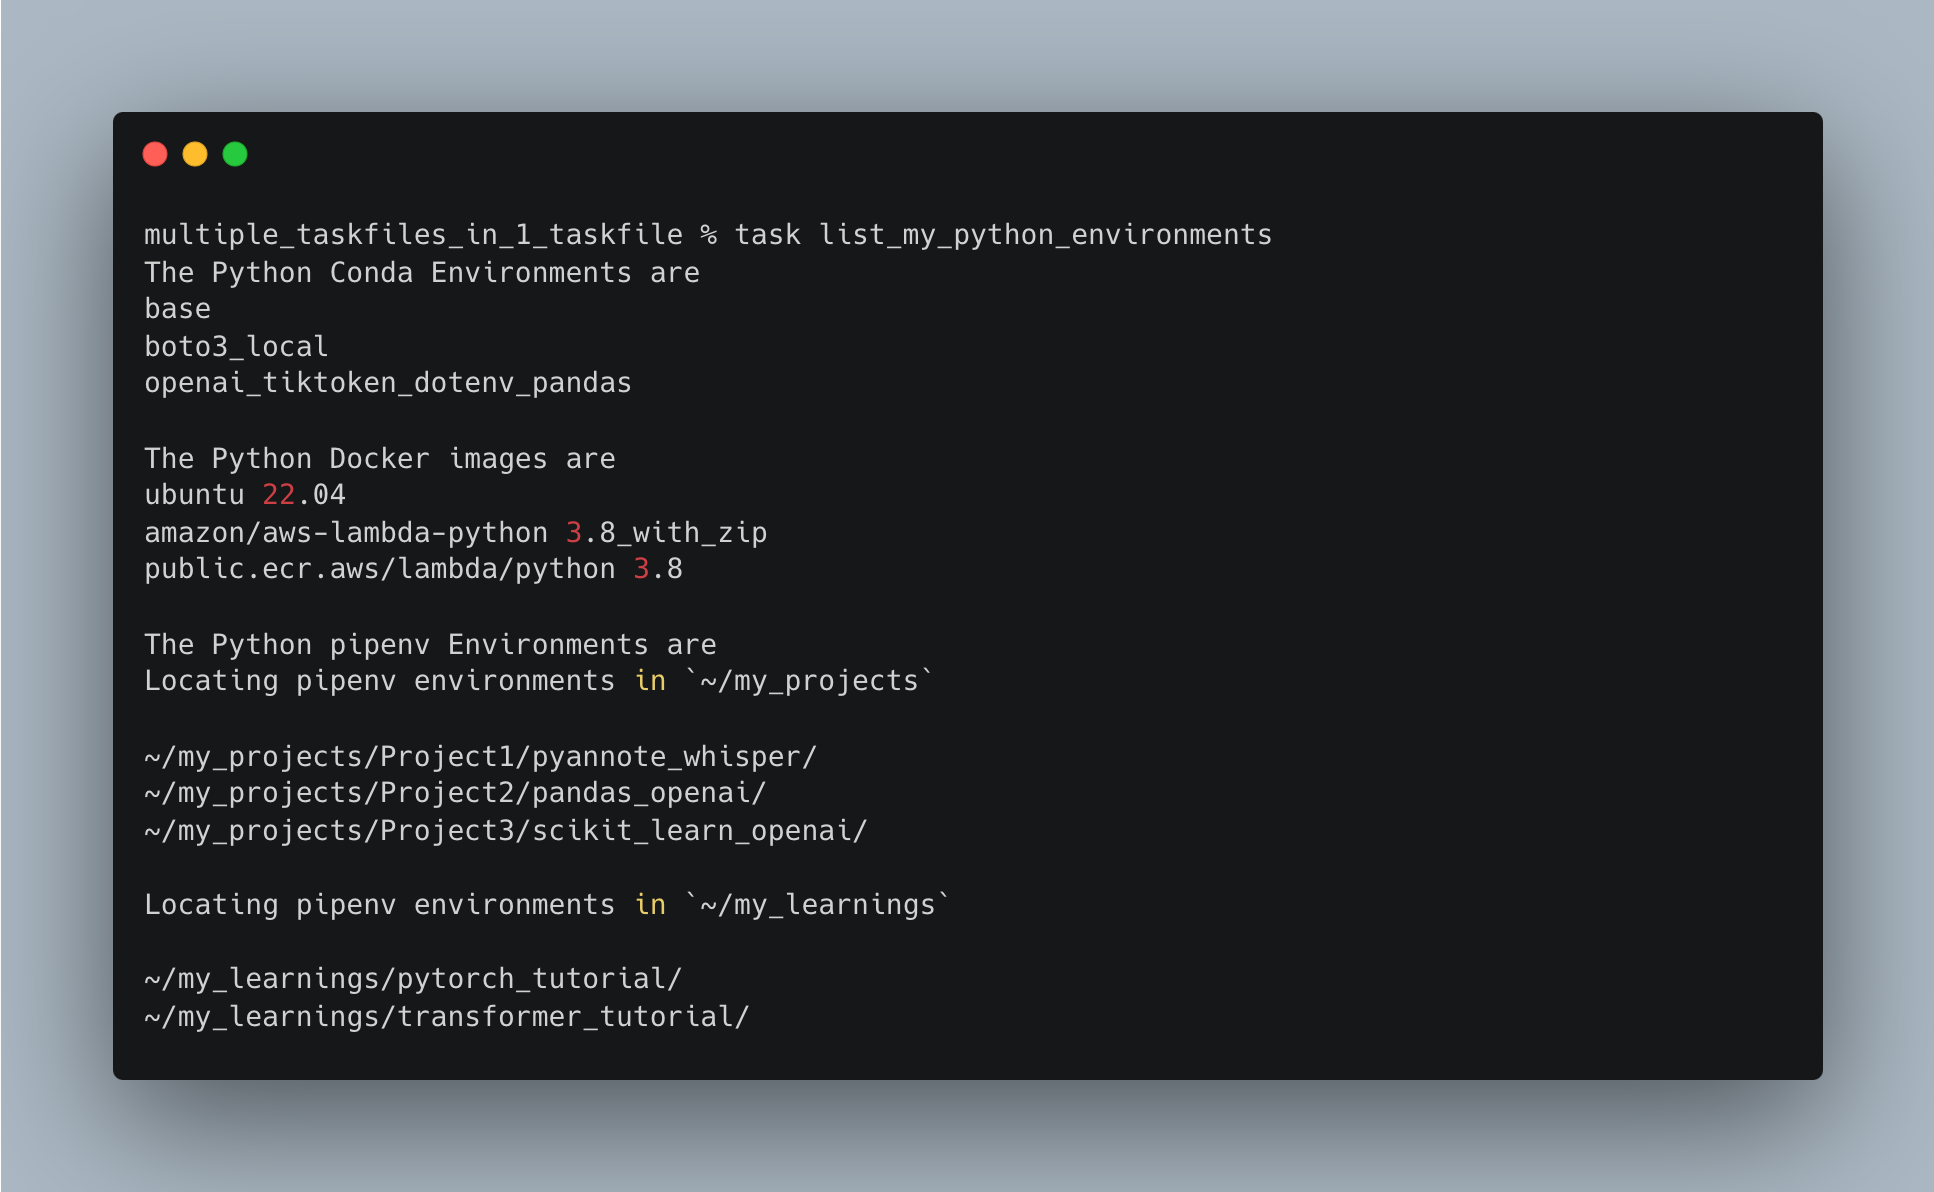Image resolution: width=1934 pixels, height=1192 pixels.
Task: Click the yellow minimize window button
Action: click(195, 154)
